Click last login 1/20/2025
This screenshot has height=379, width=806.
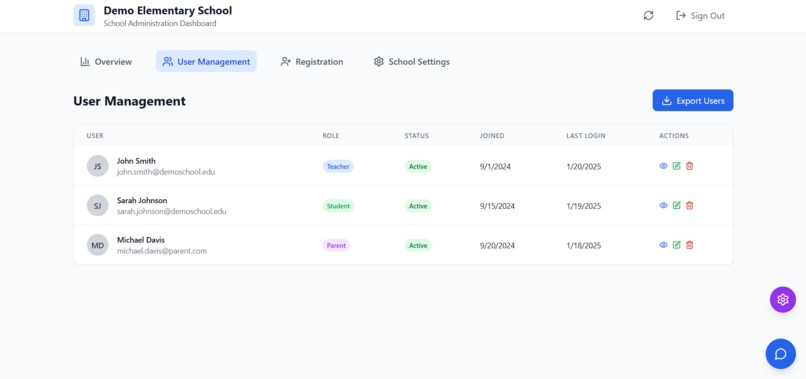click(x=584, y=167)
